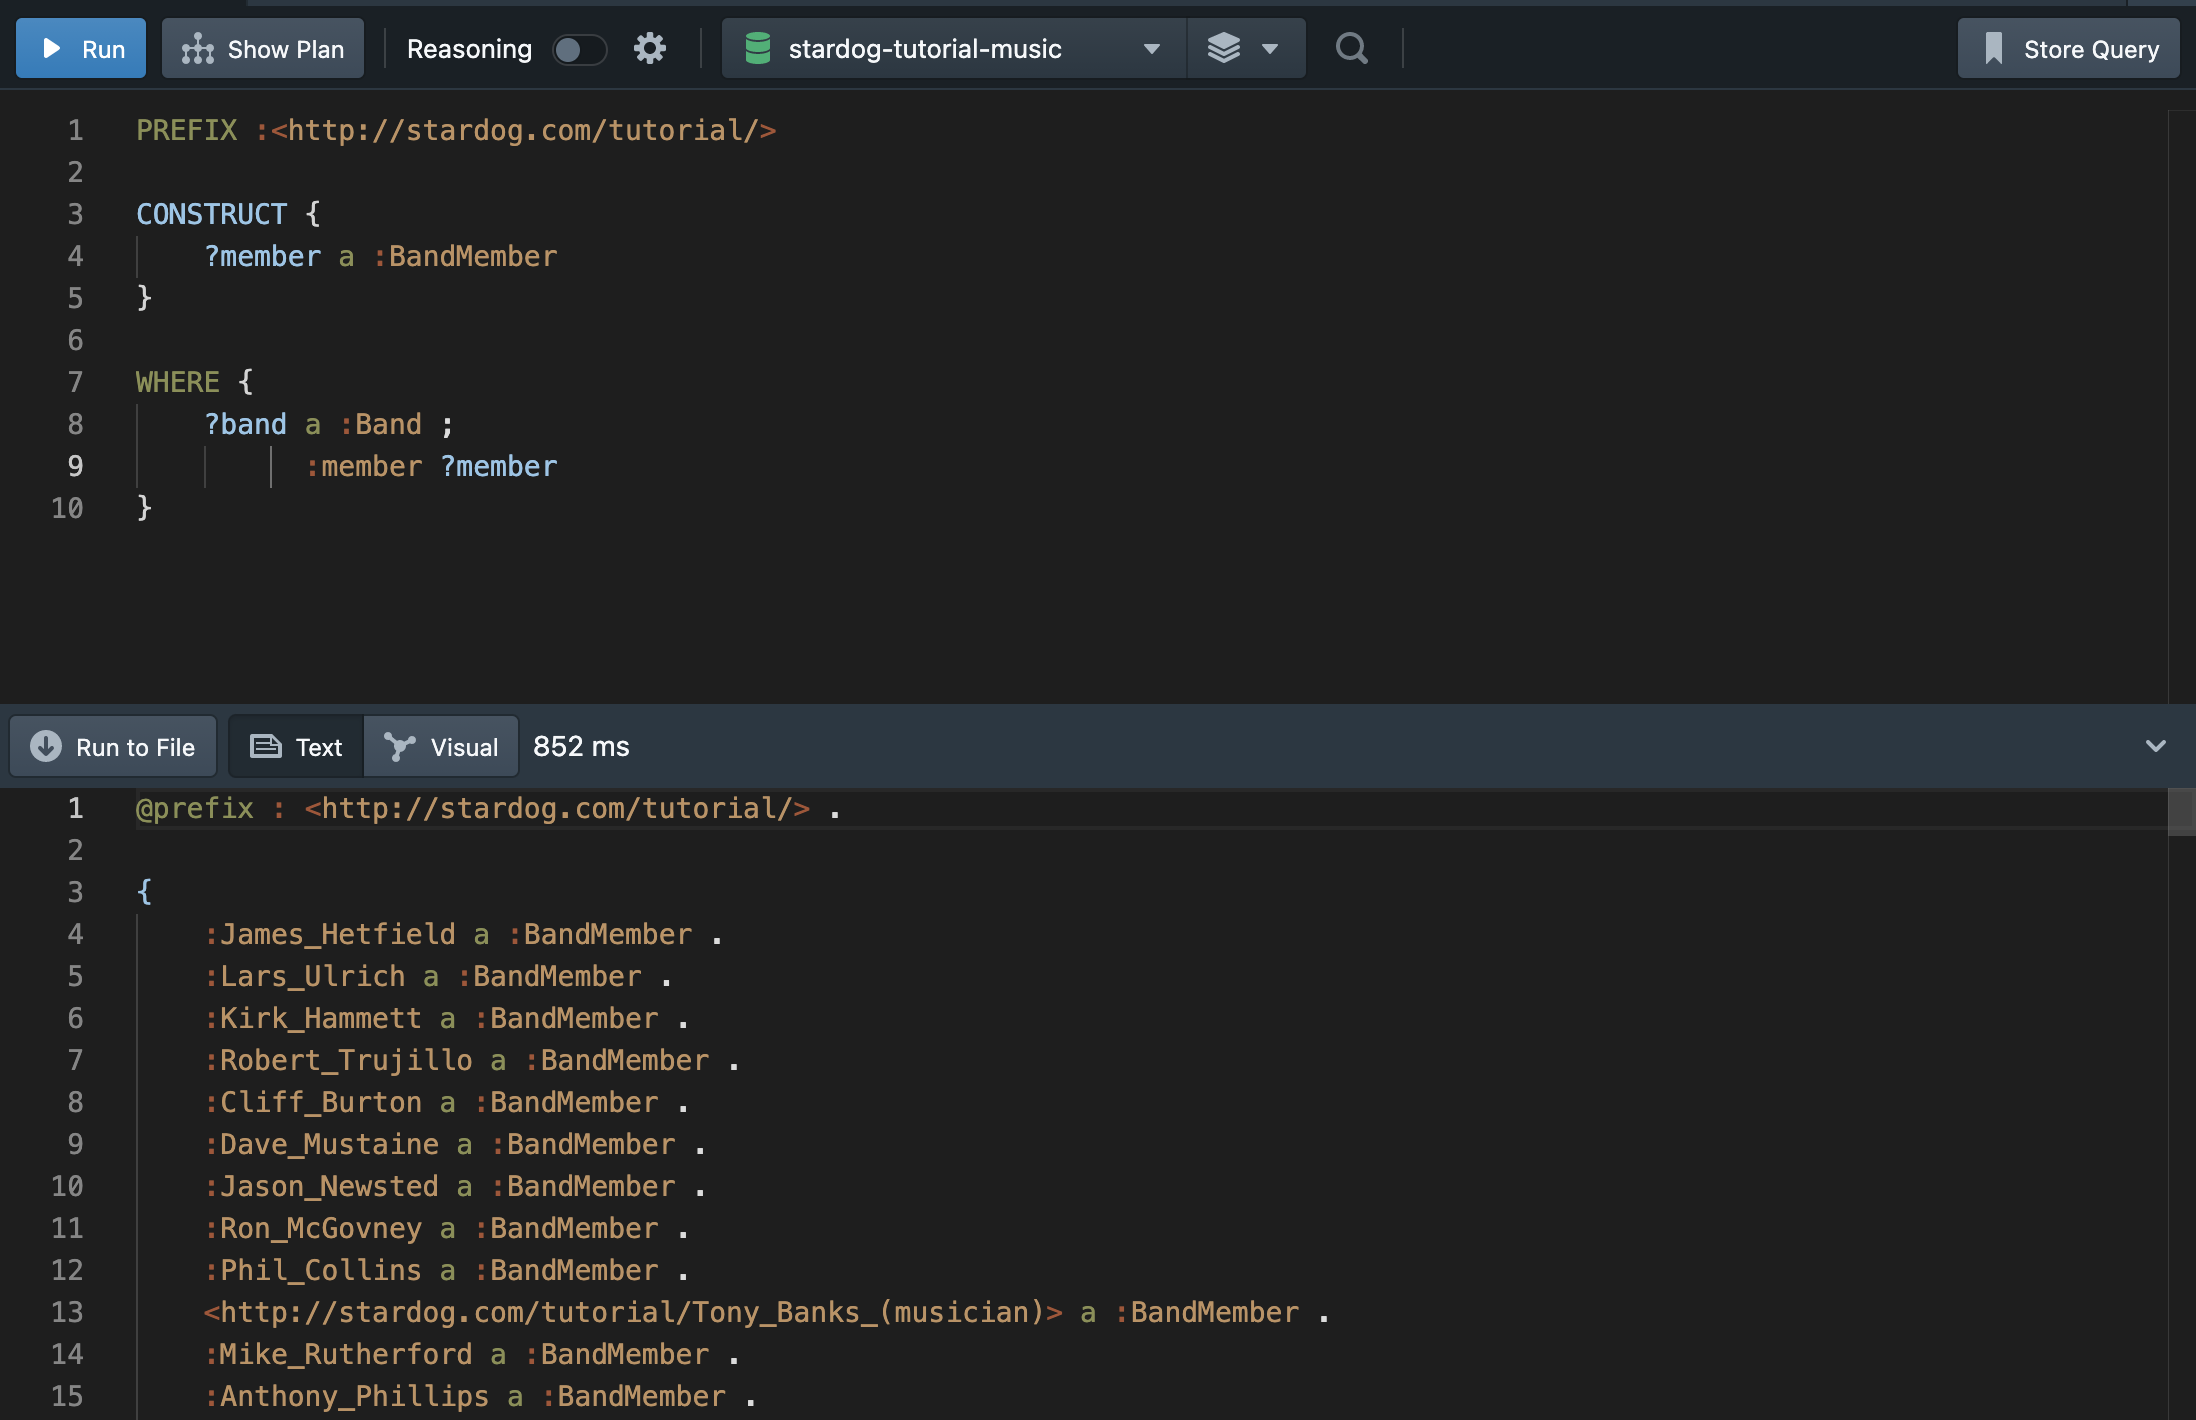Click ':Cliff_Burton' in results
2196x1420 pixels.
tap(313, 1101)
